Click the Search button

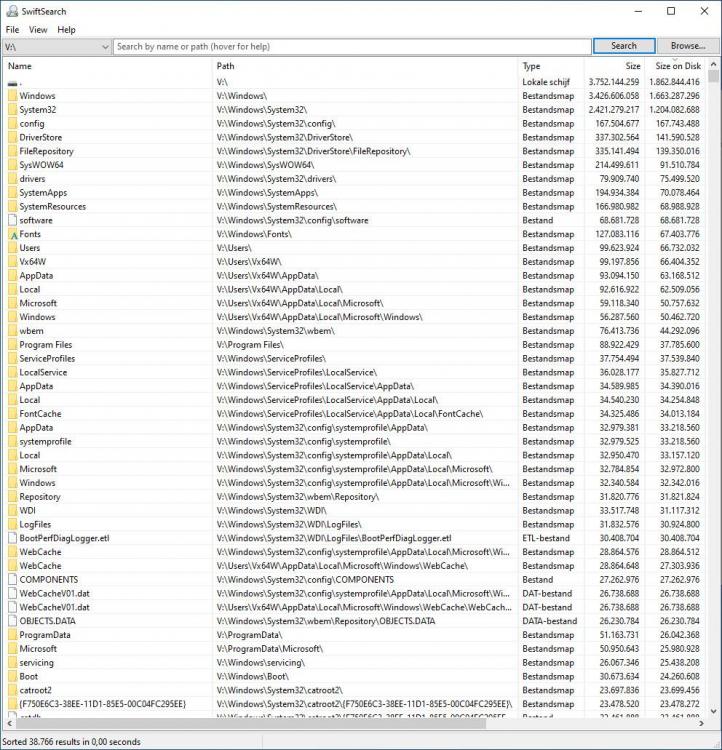tap(623, 46)
